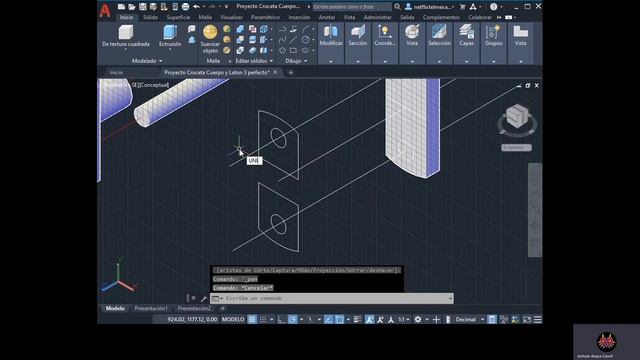Click the command line input field
The image size is (640, 360).
(331, 298)
